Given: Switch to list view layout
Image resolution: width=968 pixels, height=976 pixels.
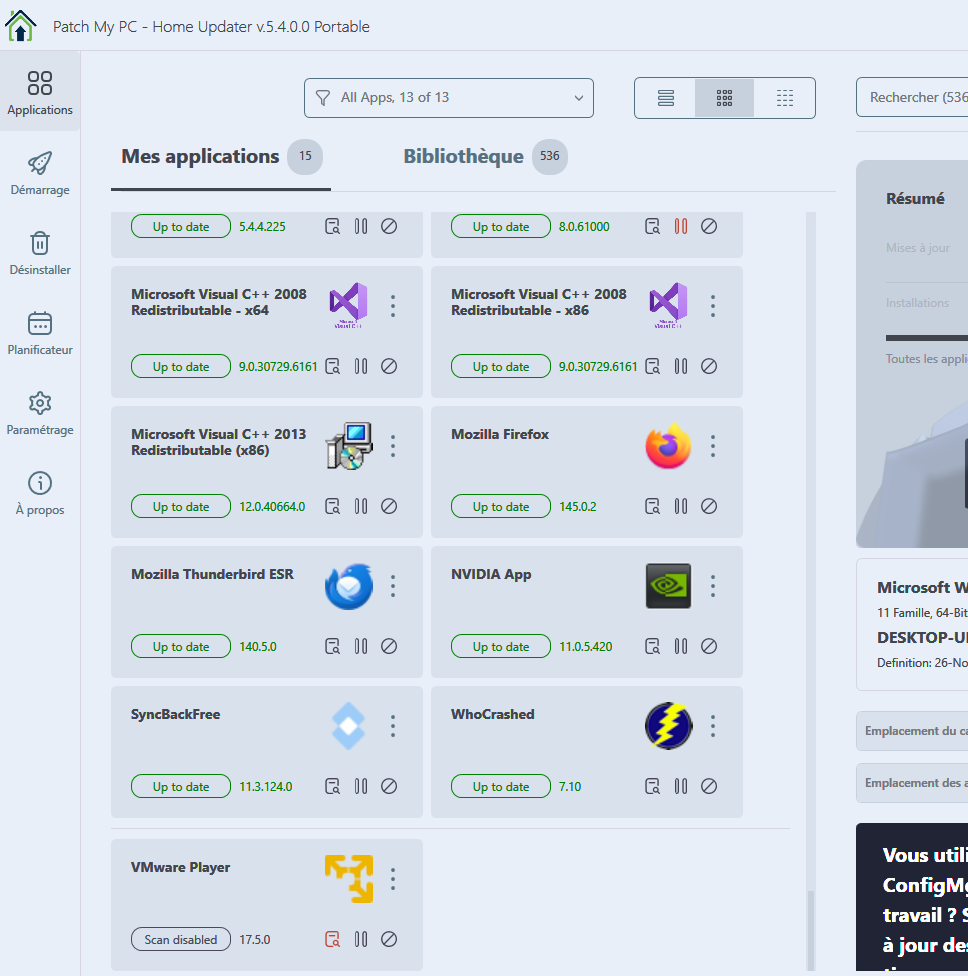Looking at the screenshot, I should point(665,98).
